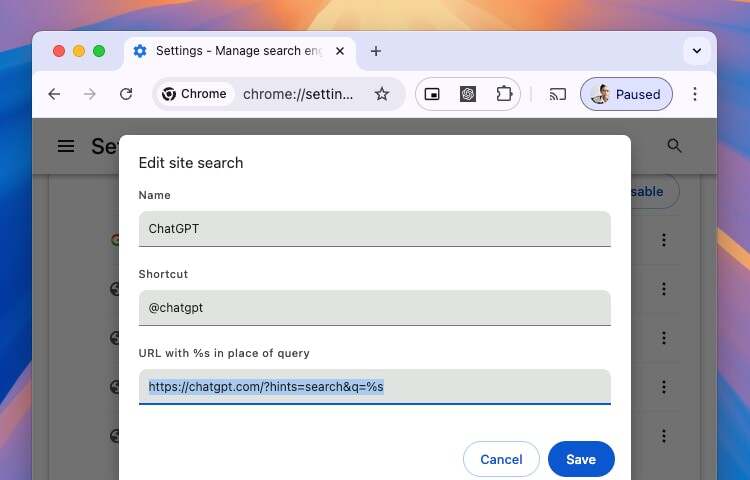The image size is (750, 480).
Task: Click the back navigation arrow
Action: 54,94
